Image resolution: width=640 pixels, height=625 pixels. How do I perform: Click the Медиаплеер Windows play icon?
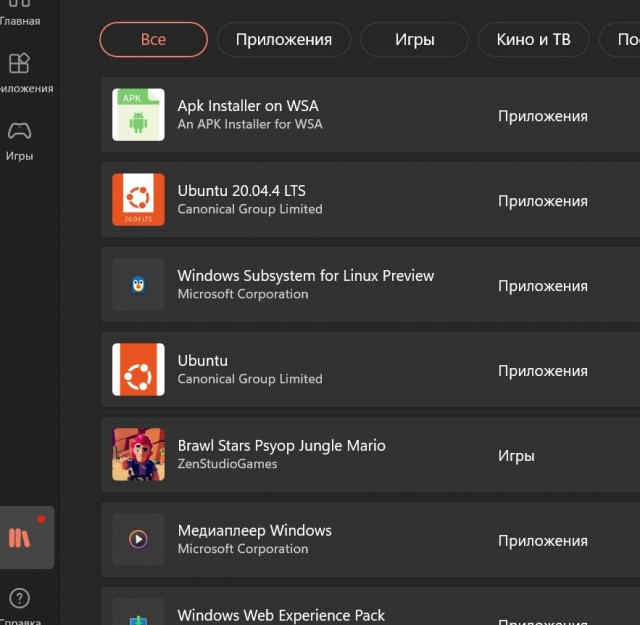[138, 539]
